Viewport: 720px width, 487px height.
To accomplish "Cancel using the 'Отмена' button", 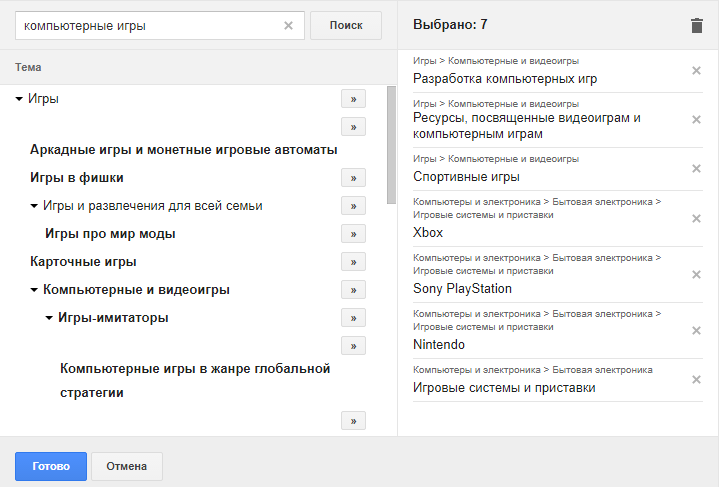I will [127, 466].
